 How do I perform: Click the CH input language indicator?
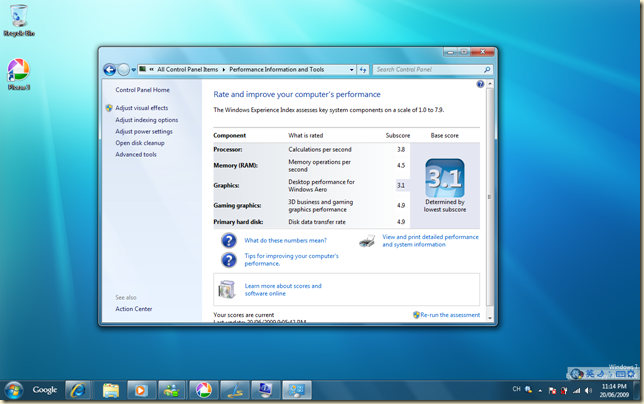(516, 389)
